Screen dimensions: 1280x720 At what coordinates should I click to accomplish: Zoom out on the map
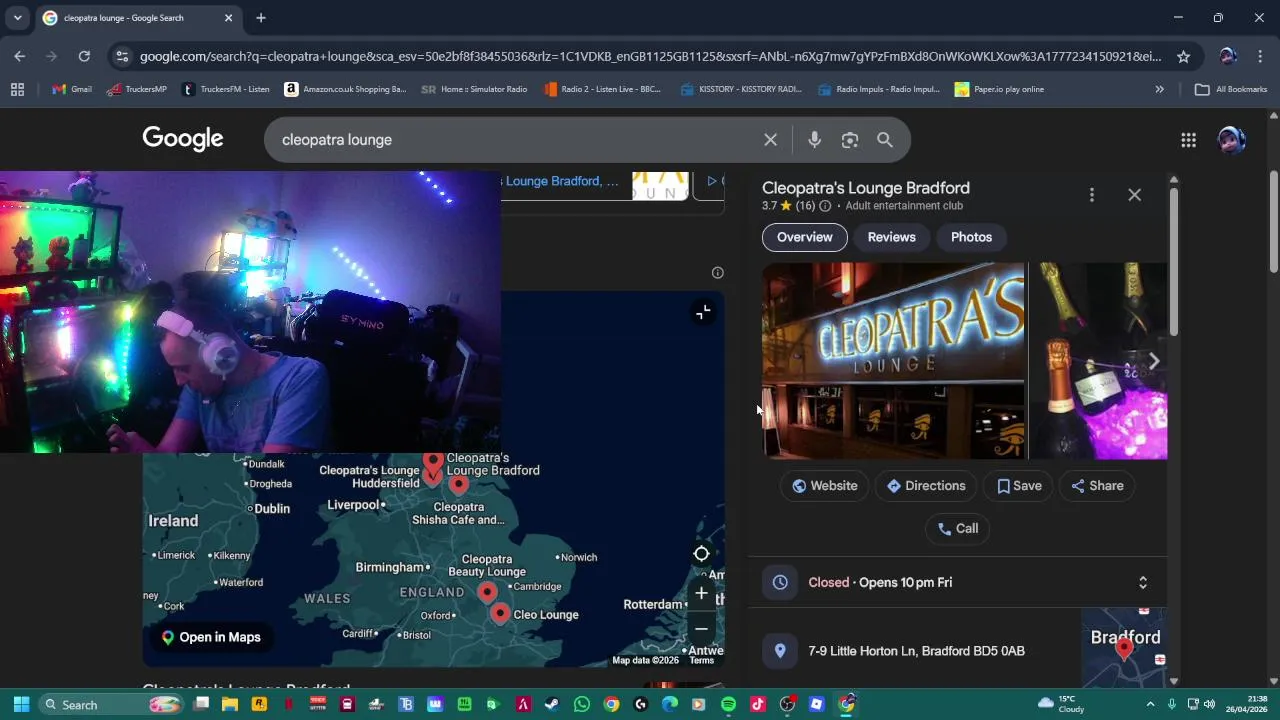click(702, 629)
